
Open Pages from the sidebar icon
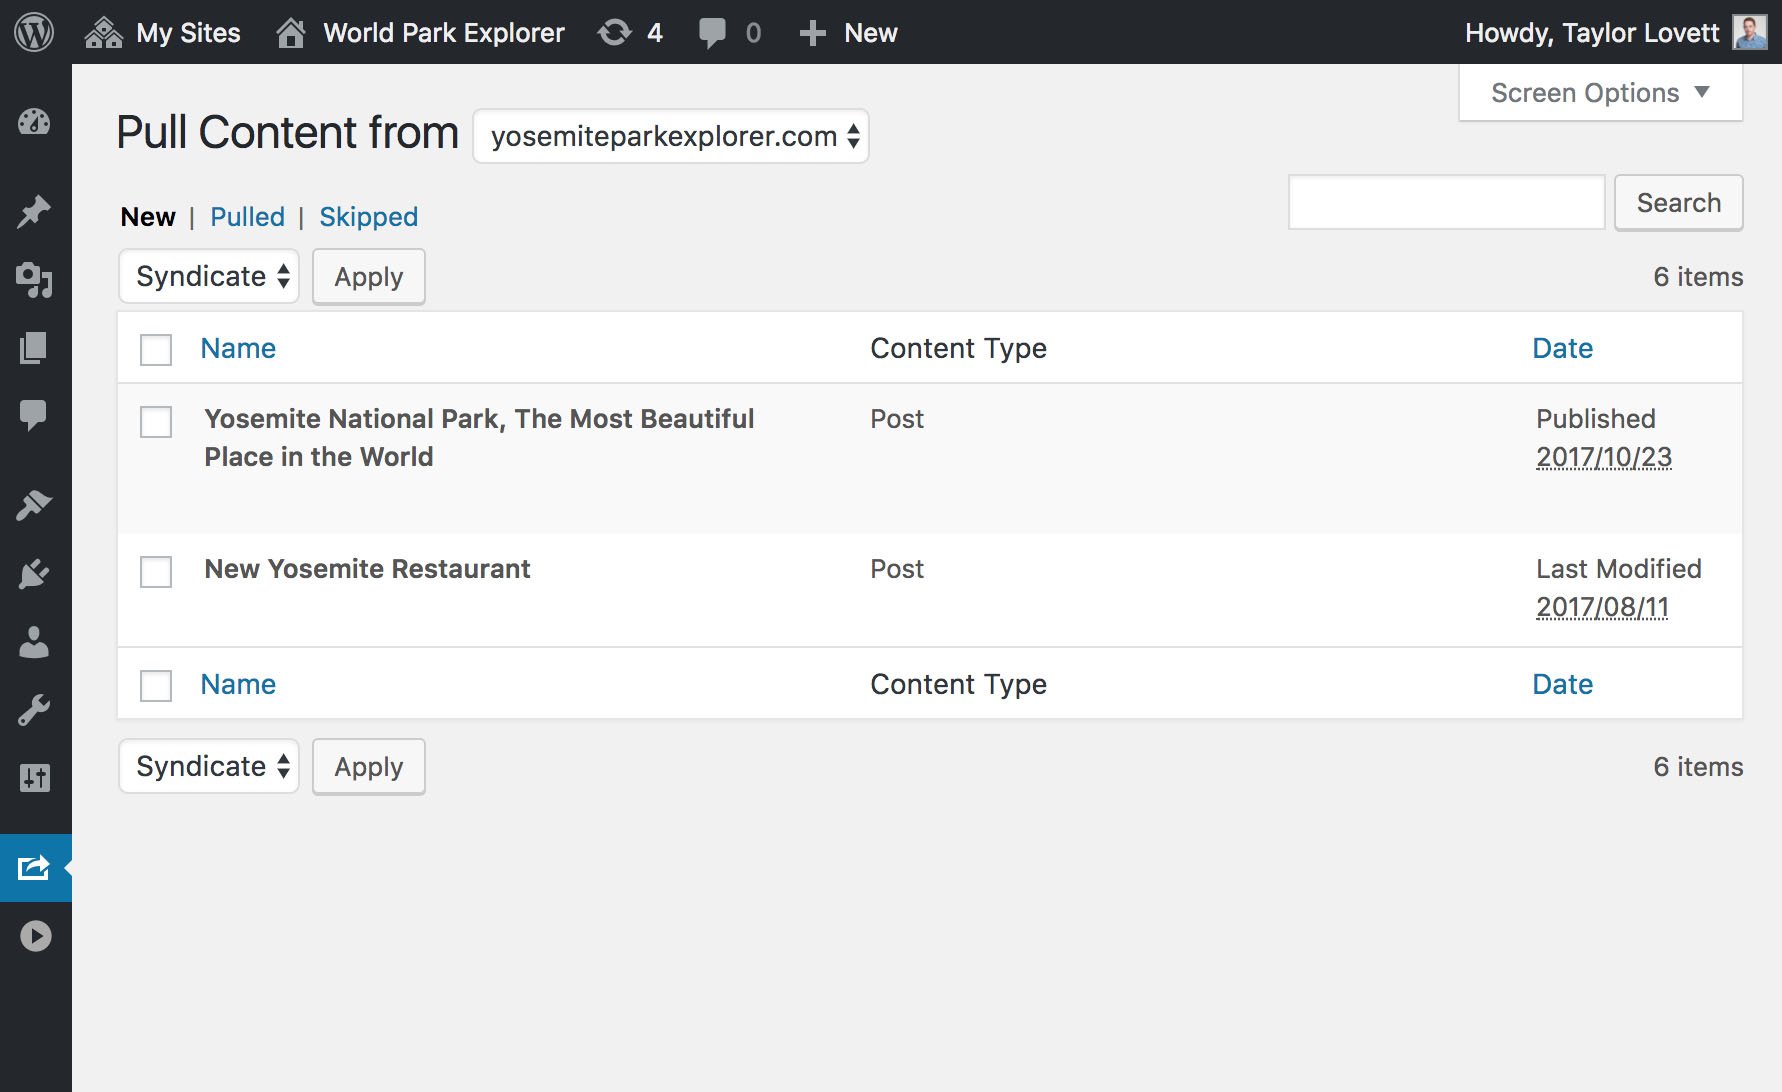(x=34, y=348)
